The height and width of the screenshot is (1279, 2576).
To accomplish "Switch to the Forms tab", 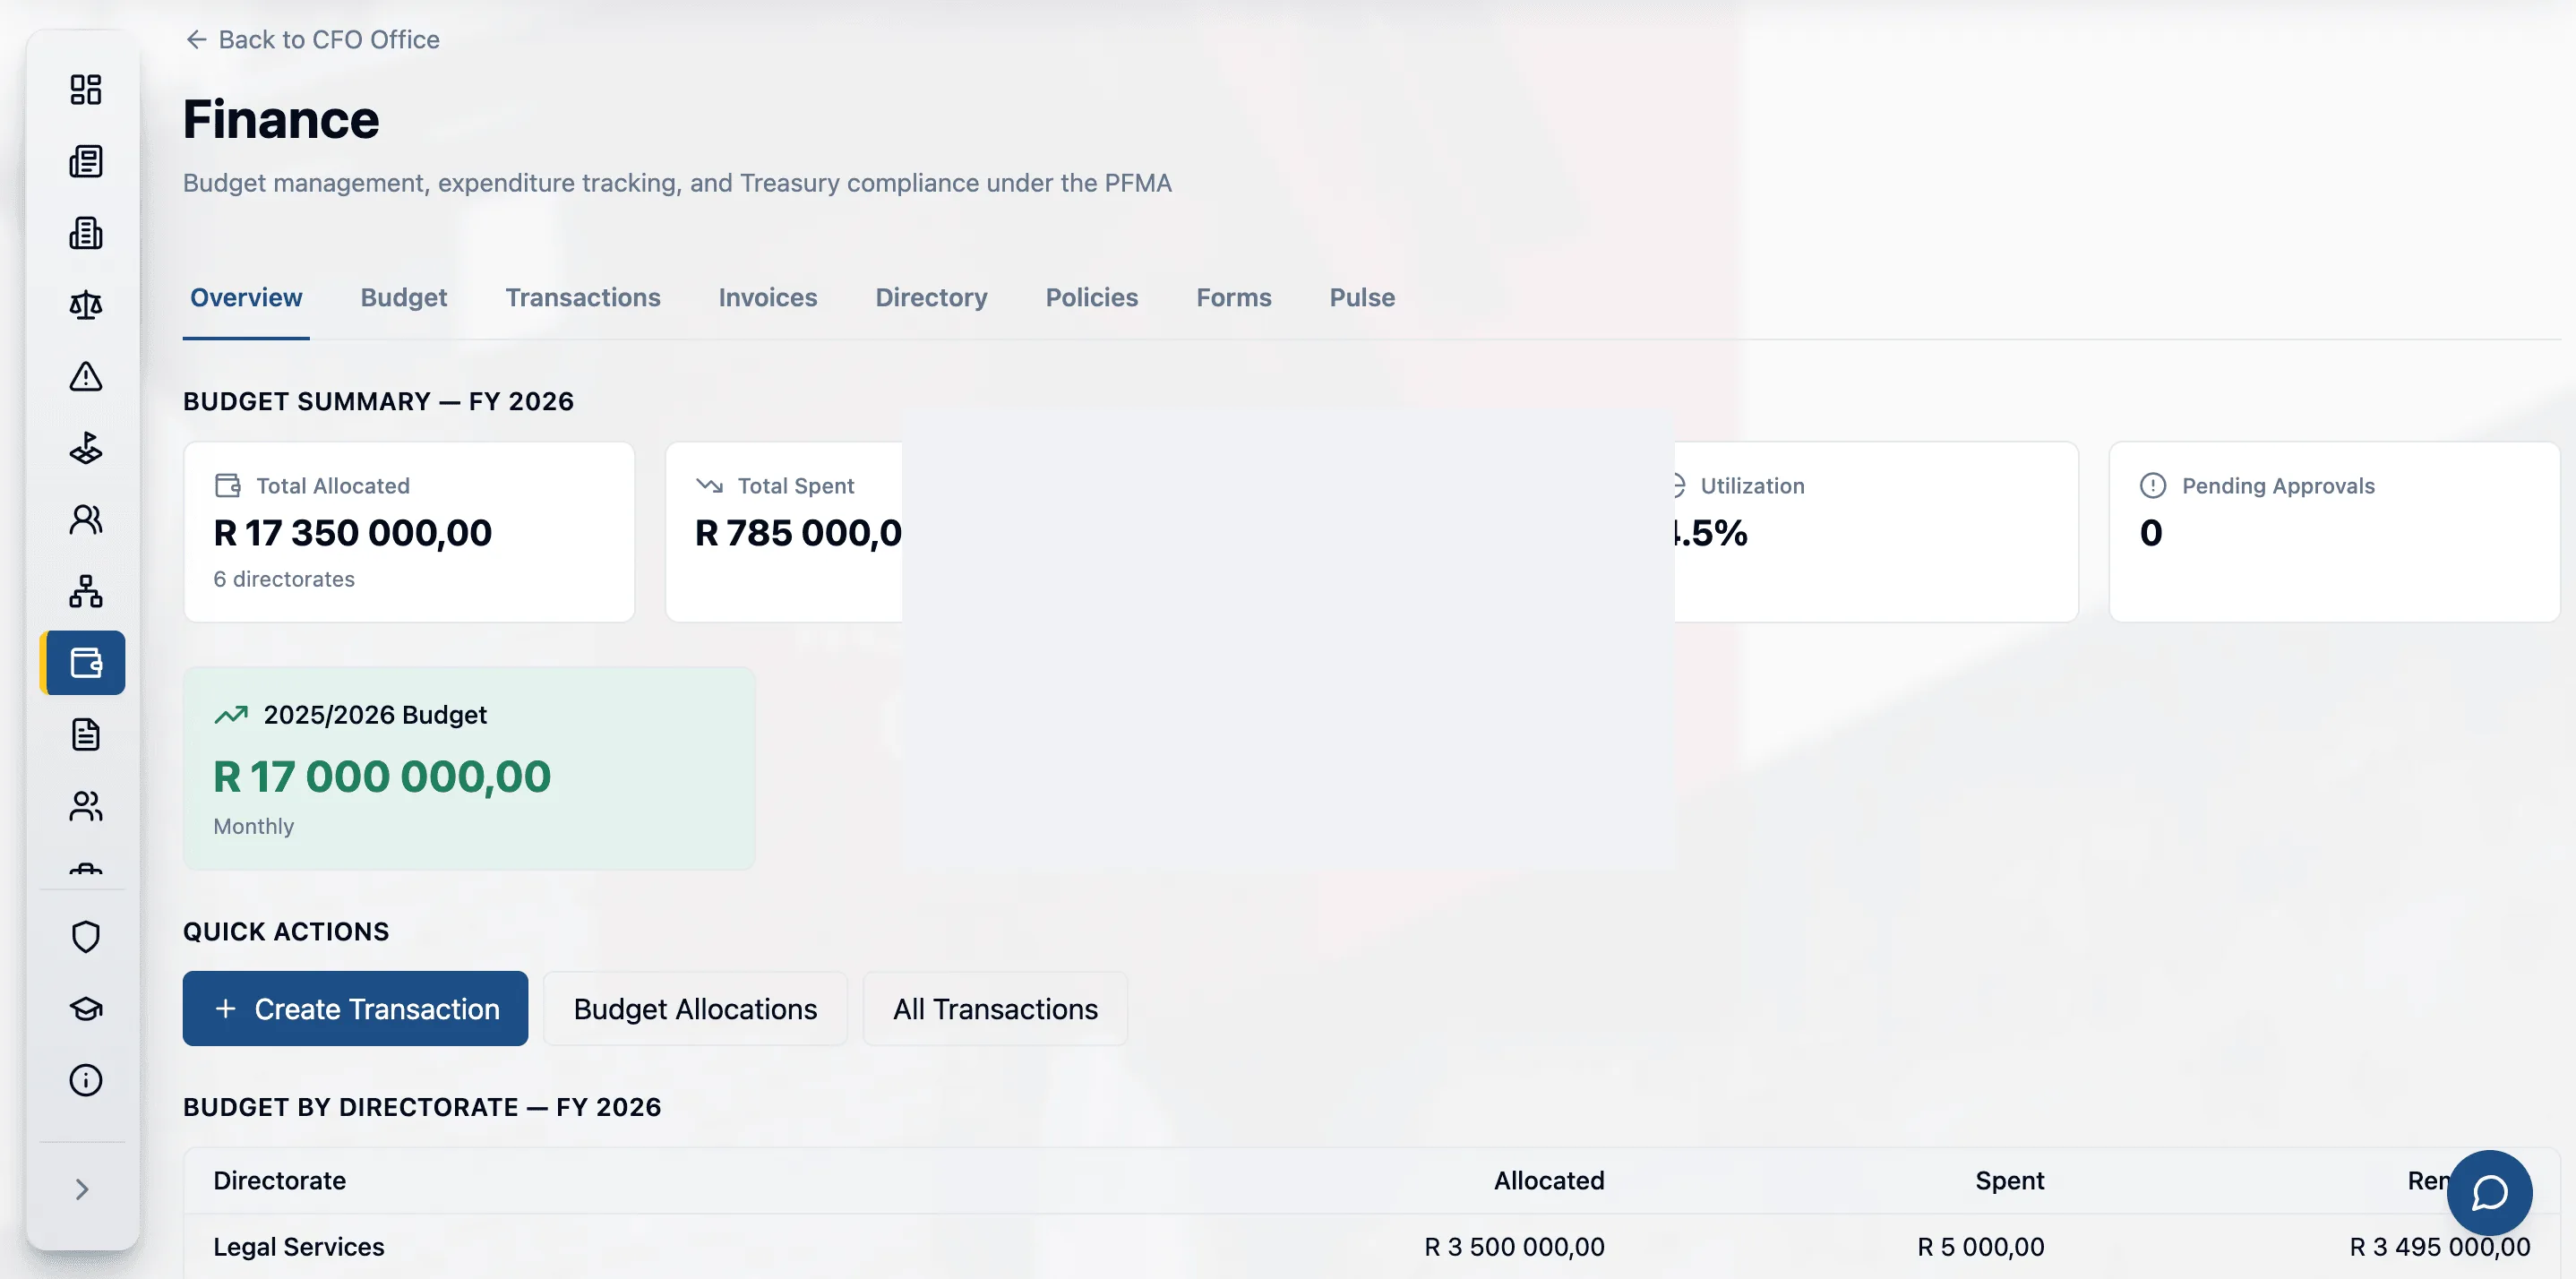I will click(1234, 298).
